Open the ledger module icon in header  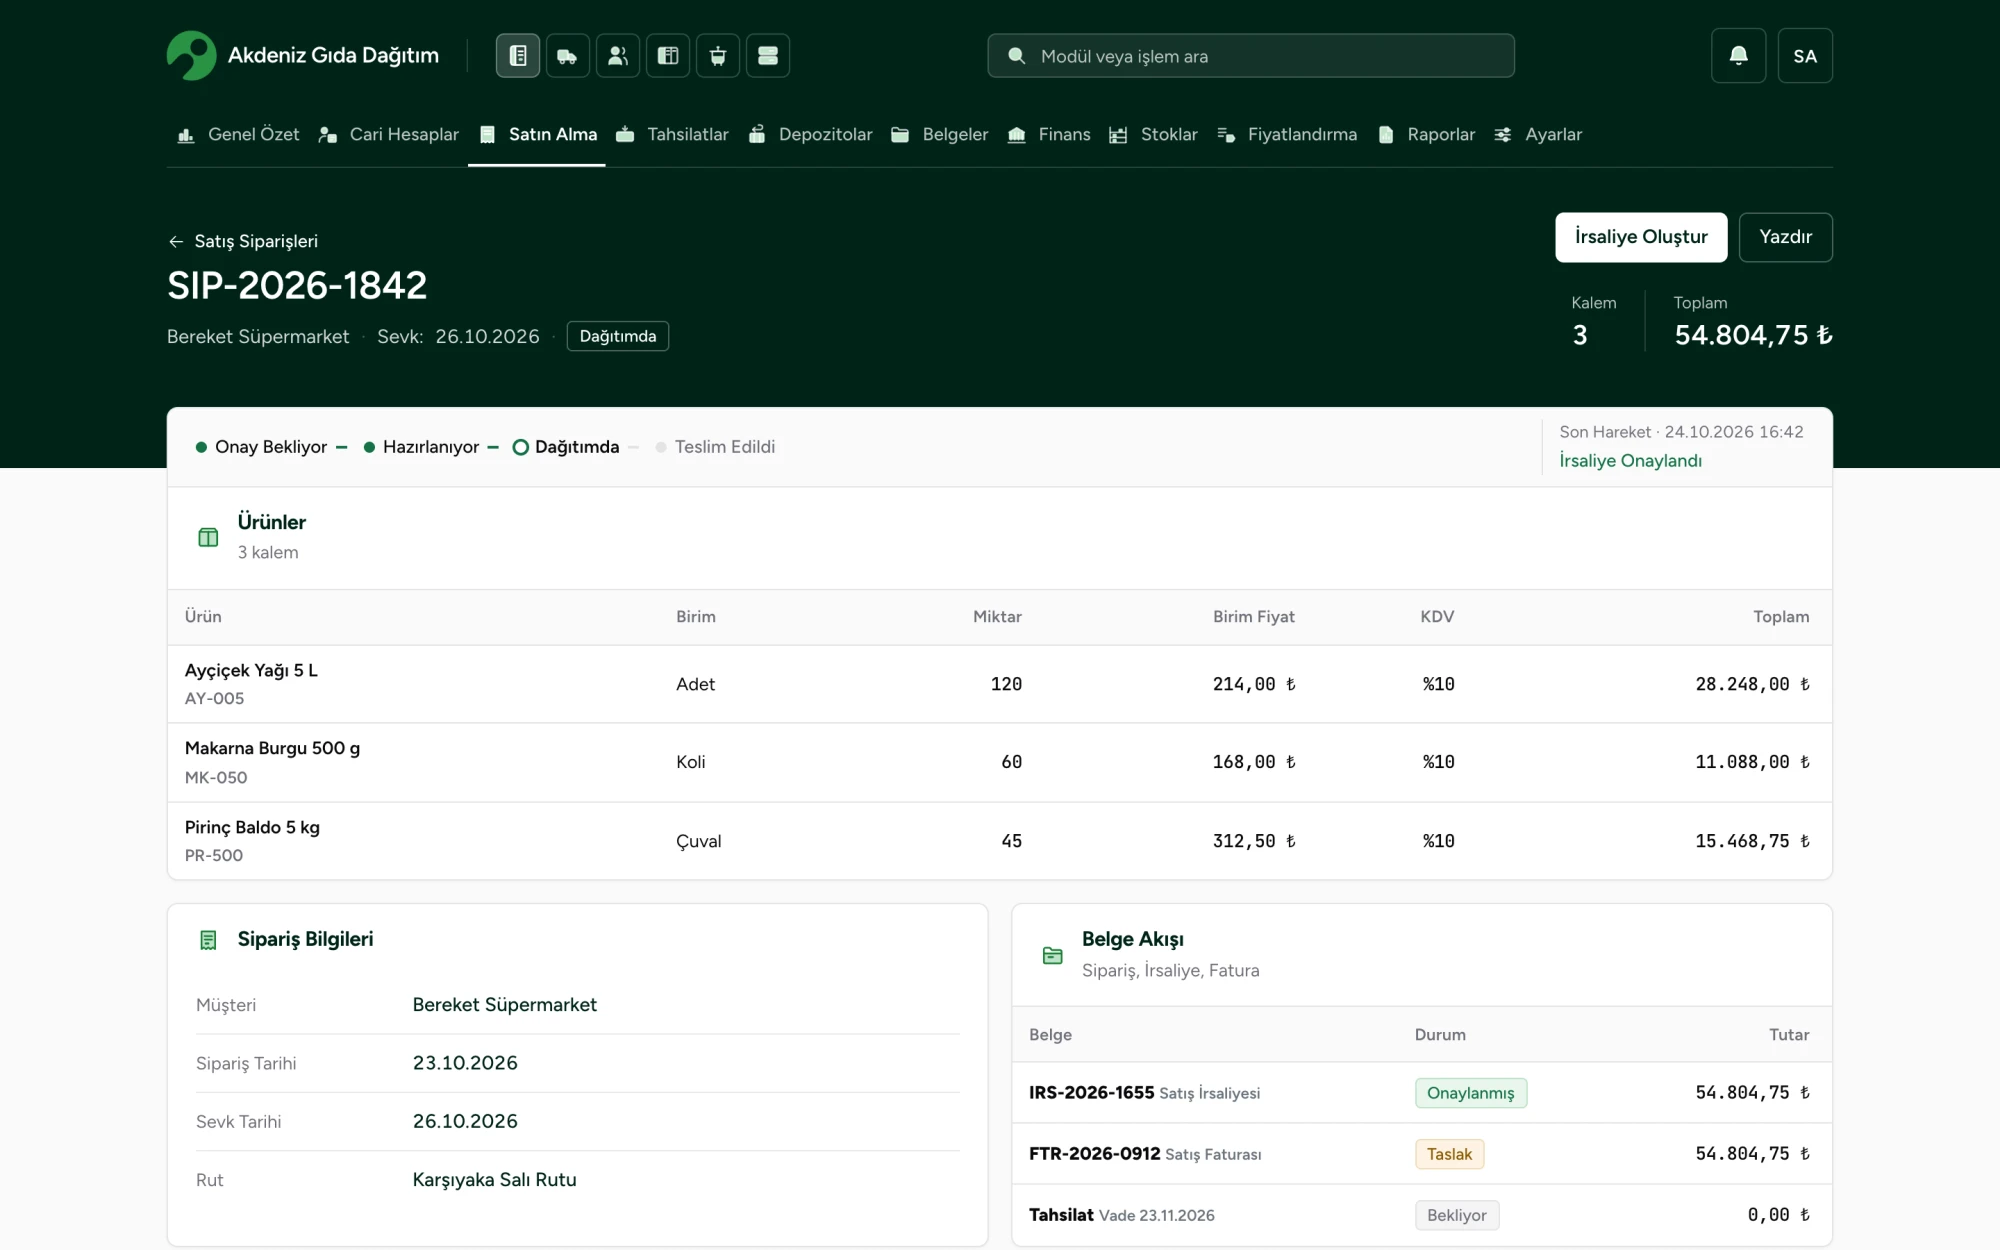point(518,56)
